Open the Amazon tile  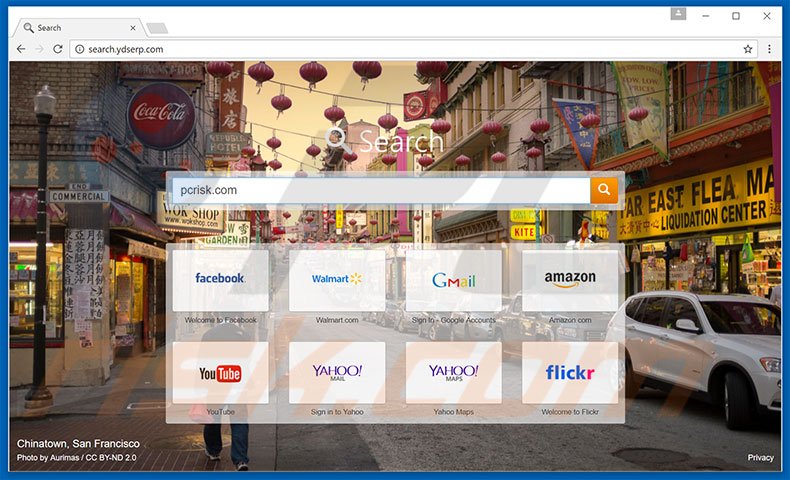click(570, 280)
